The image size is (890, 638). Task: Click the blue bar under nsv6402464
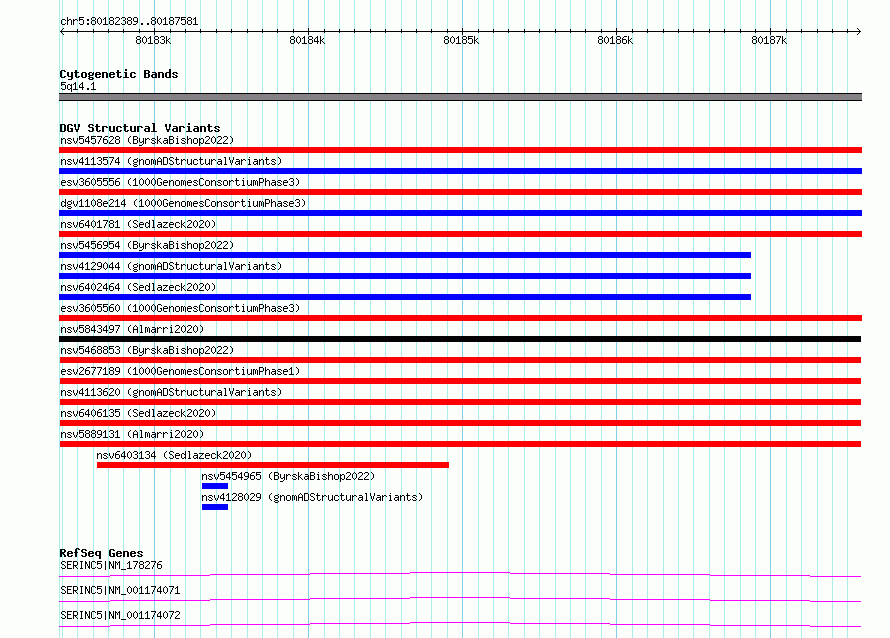(x=405, y=297)
